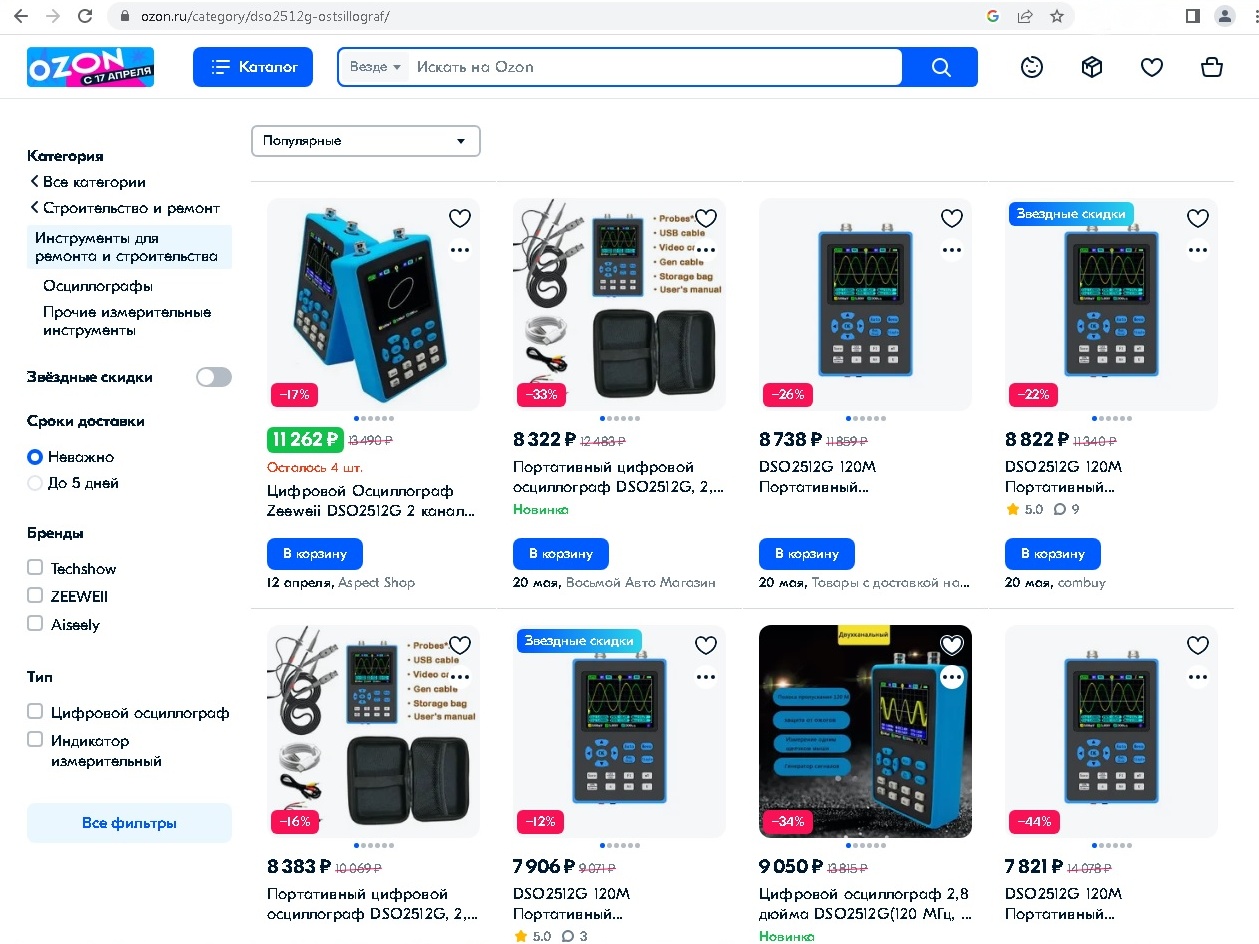1259x944 pixels.
Task: Open the shopping cart icon in header
Action: click(x=1212, y=67)
